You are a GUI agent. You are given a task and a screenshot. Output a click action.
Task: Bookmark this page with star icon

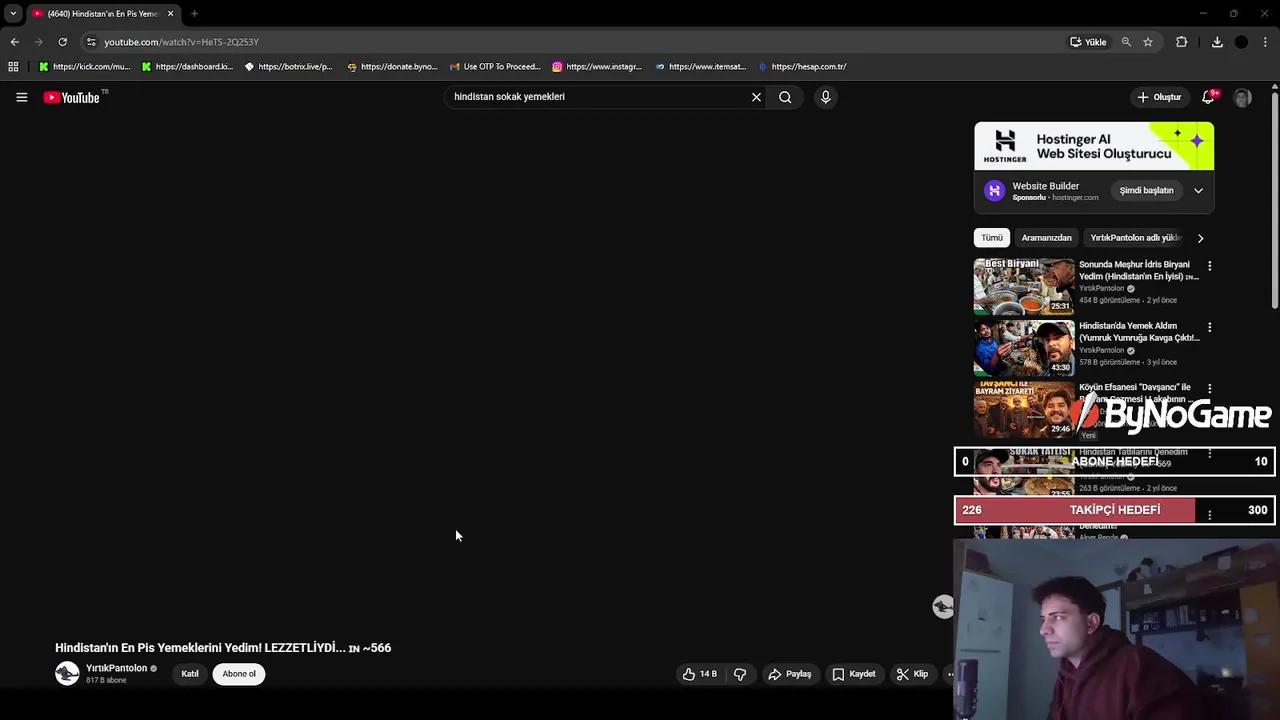(x=1148, y=42)
